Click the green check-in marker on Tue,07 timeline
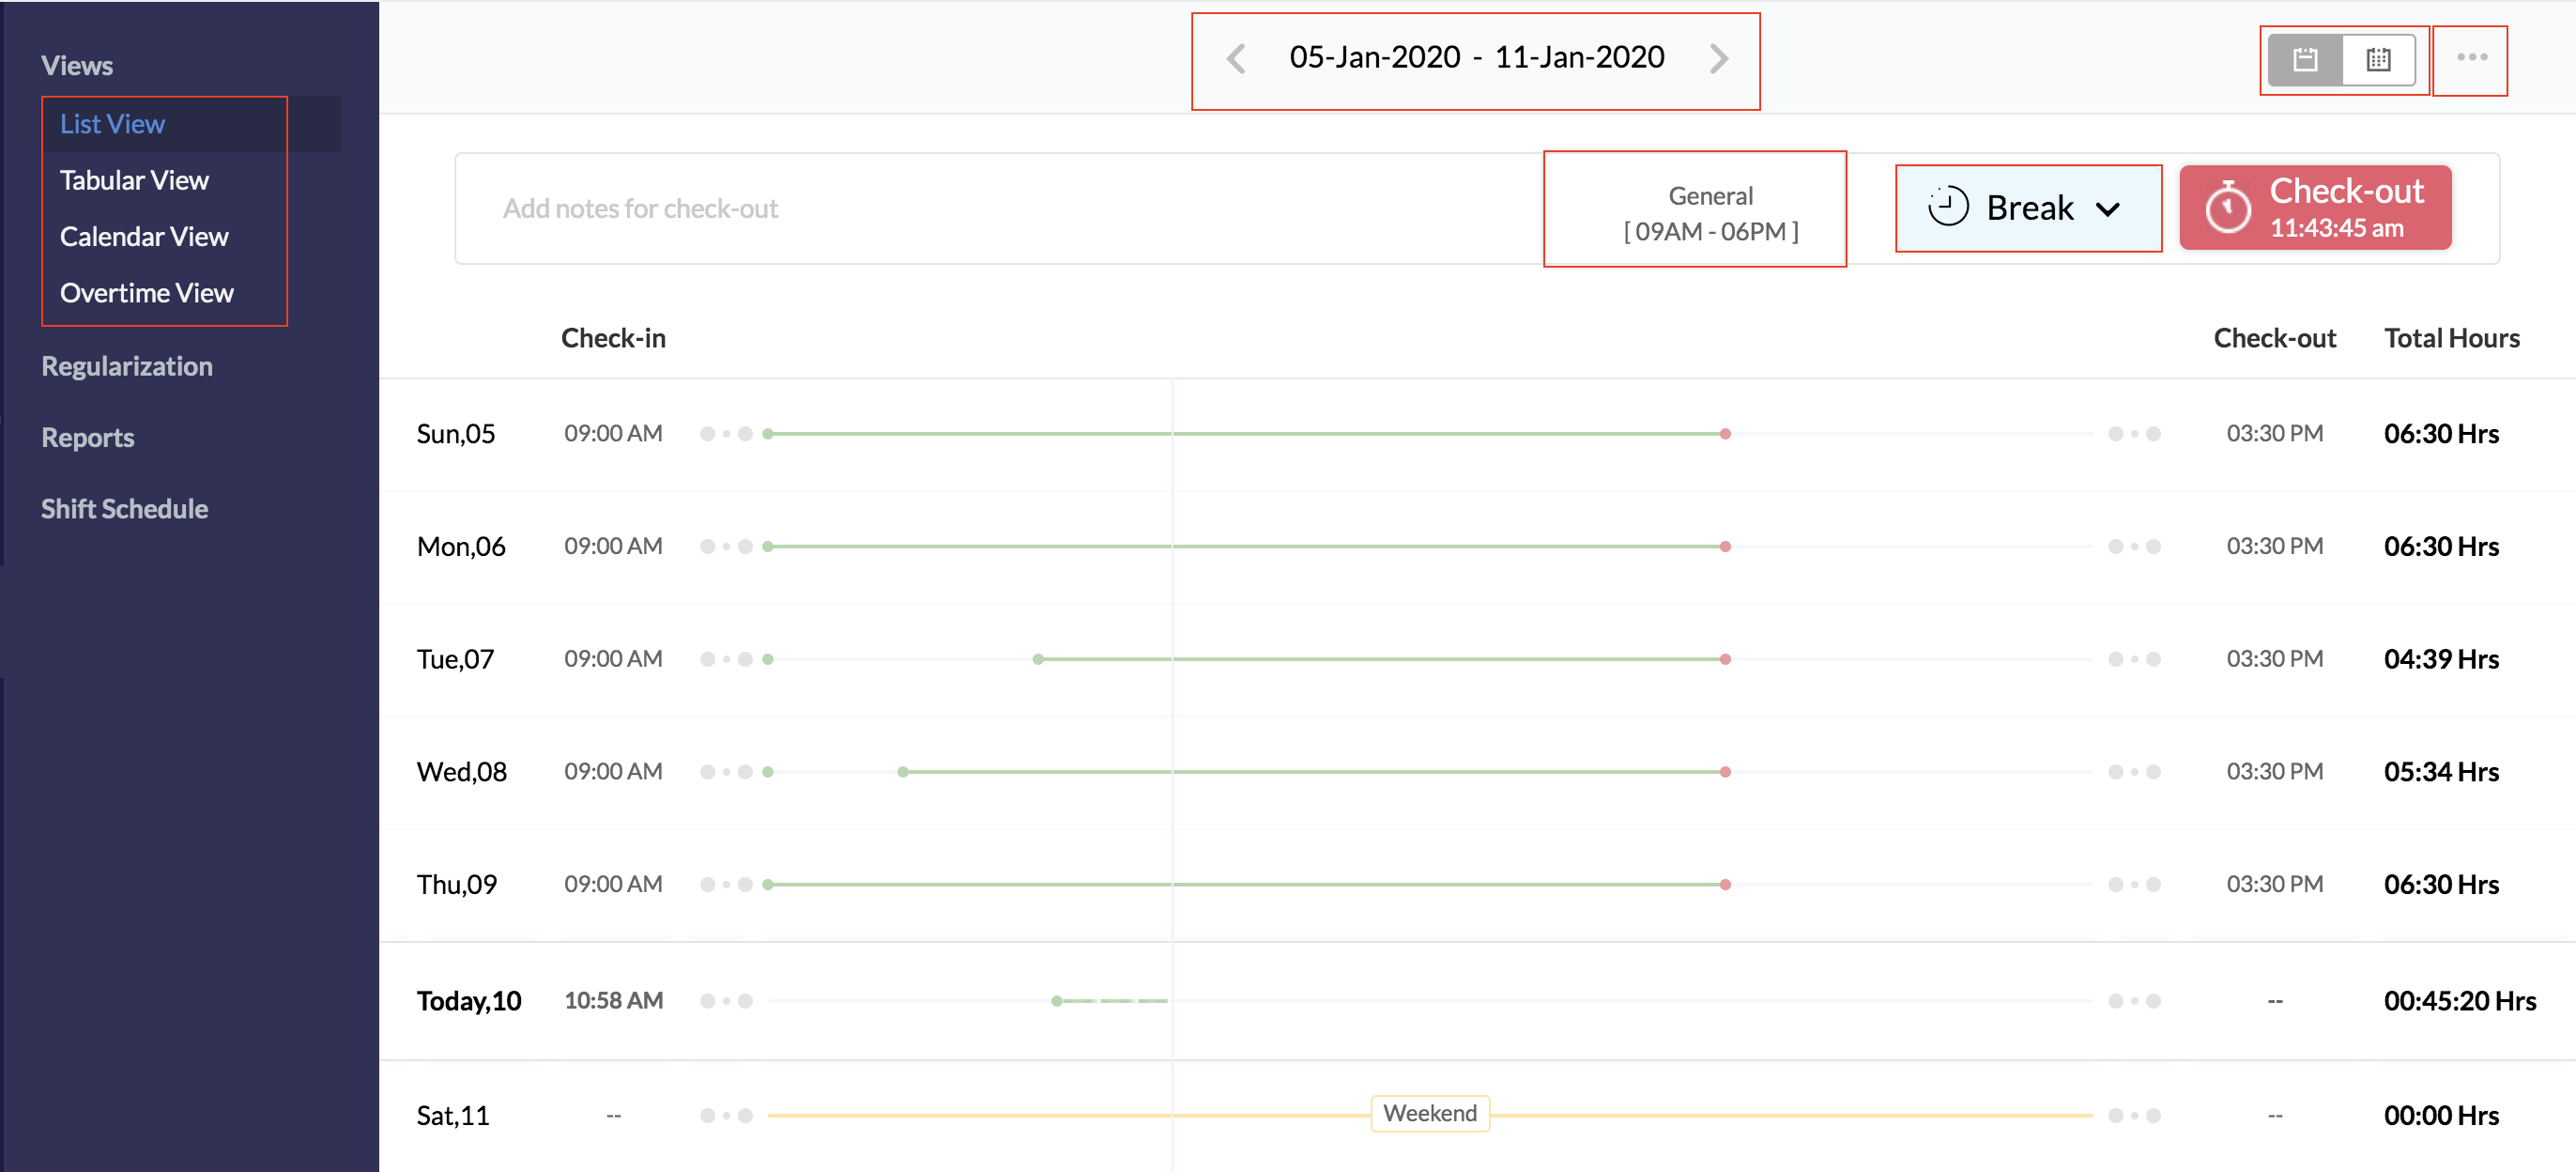 [x=1038, y=659]
